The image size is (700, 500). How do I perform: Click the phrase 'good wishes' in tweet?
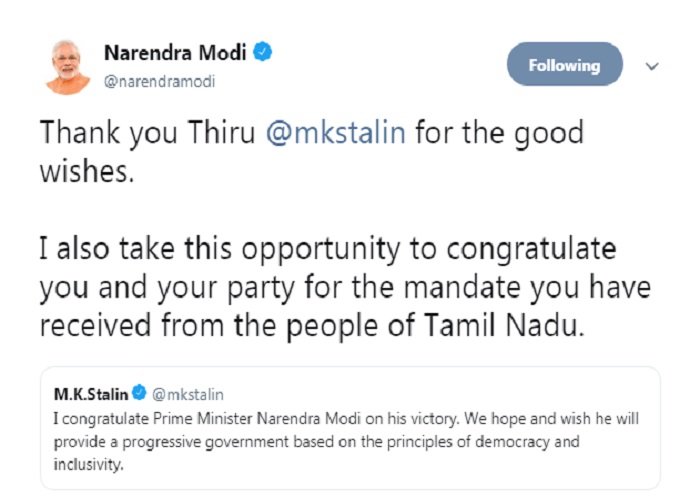[x=312, y=152]
